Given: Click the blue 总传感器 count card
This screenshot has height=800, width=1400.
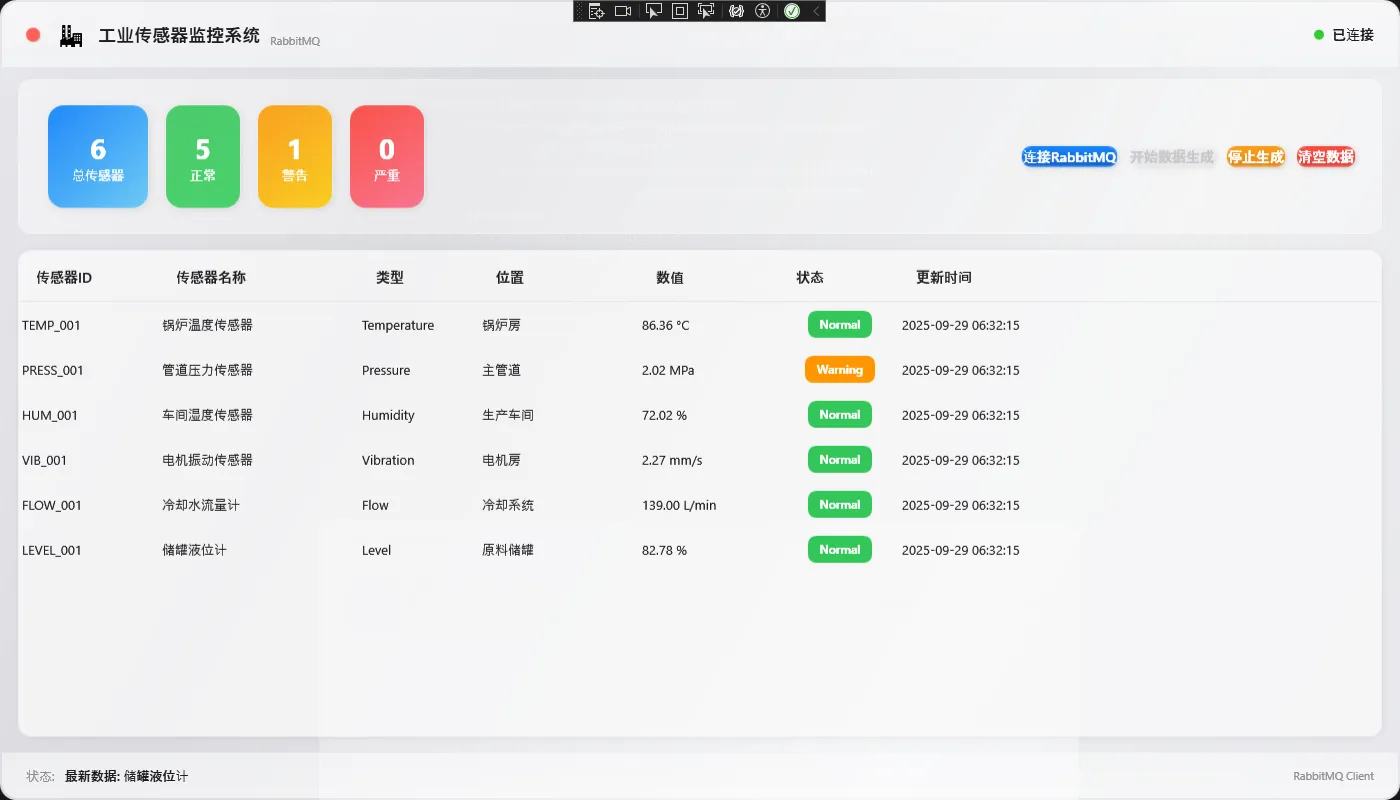Looking at the screenshot, I should coord(98,157).
